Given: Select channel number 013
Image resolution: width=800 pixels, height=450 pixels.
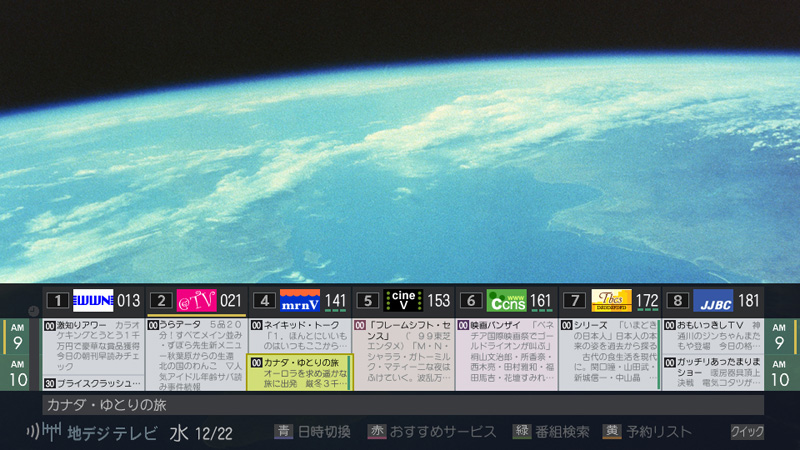Looking at the screenshot, I should [x=129, y=301].
